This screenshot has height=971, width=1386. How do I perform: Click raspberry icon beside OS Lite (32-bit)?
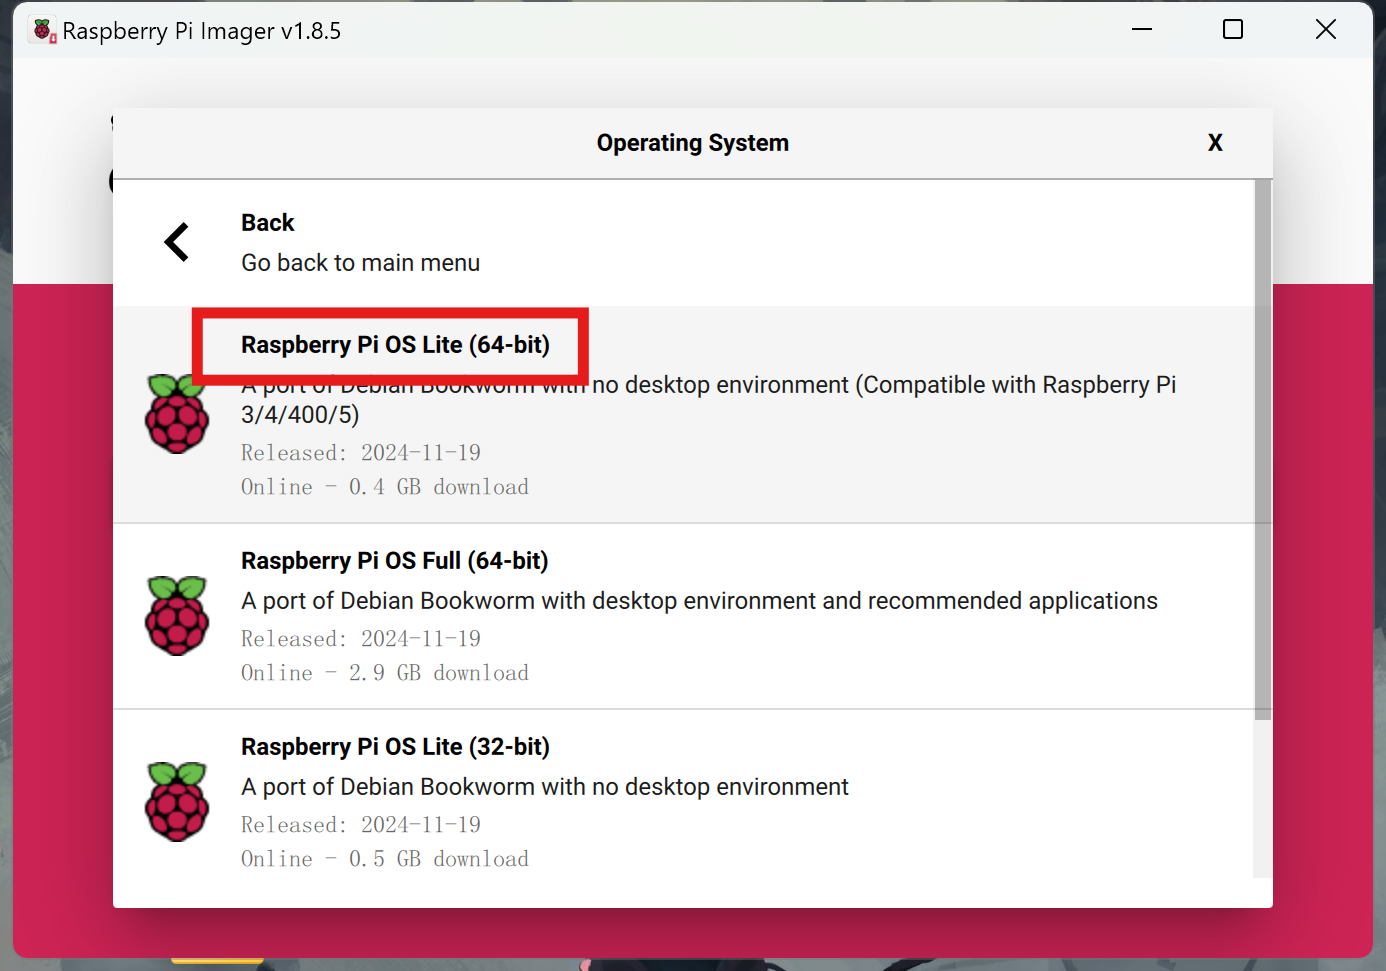click(x=177, y=802)
